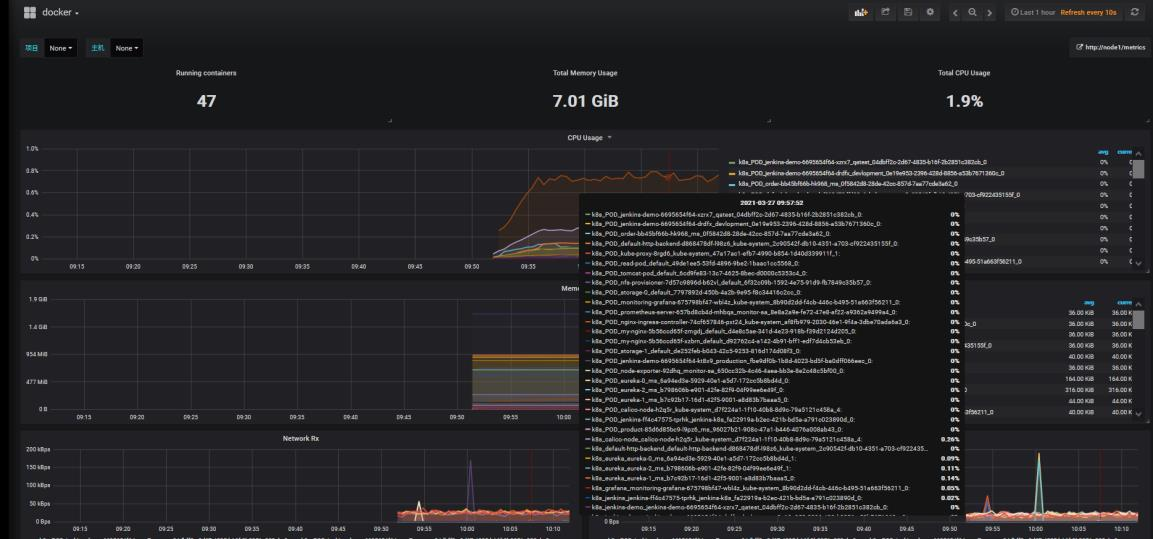Image resolution: width=1153 pixels, height=539 pixels.
Task: Click jenkins-demo drdfx_devlopment legend color swatch
Action: [x=732, y=174]
